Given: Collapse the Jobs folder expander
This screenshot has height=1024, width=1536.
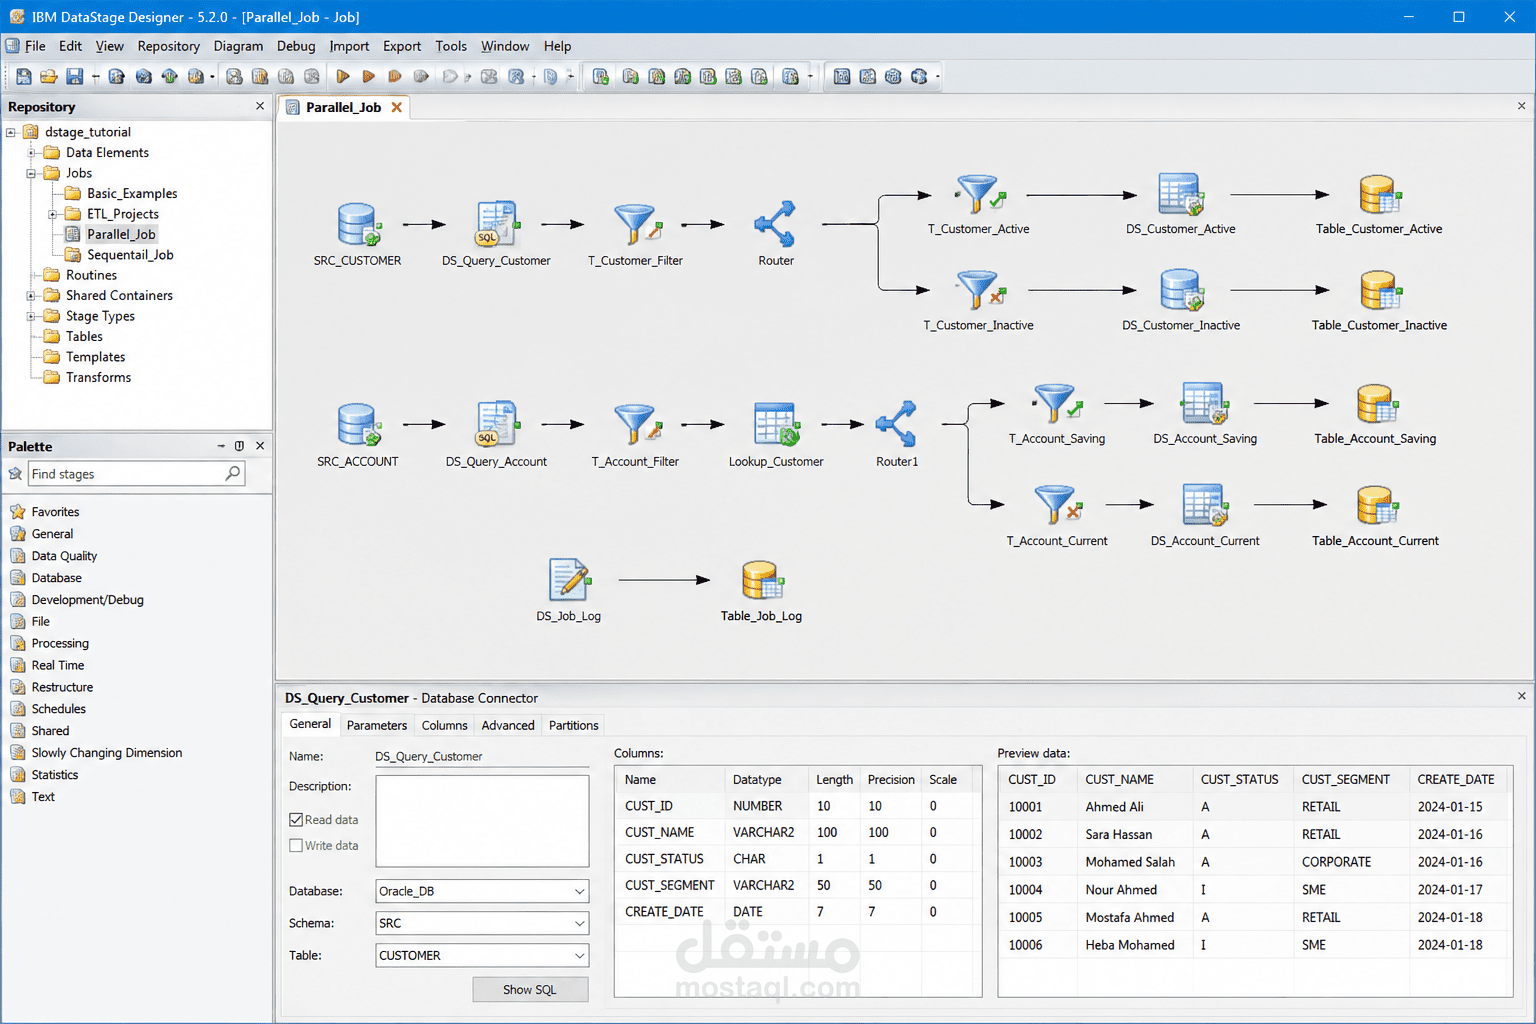Looking at the screenshot, I should [31, 173].
